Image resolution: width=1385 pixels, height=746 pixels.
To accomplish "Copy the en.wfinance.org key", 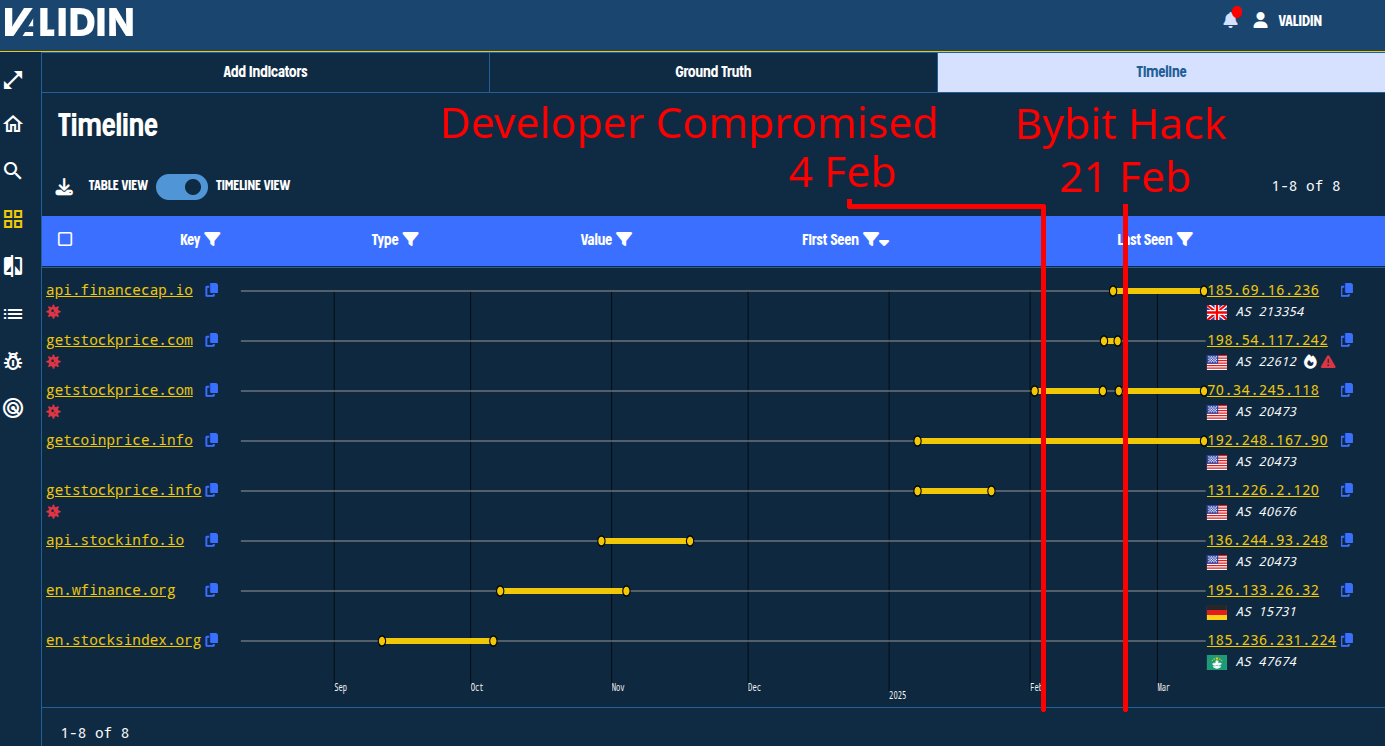I will (x=212, y=590).
